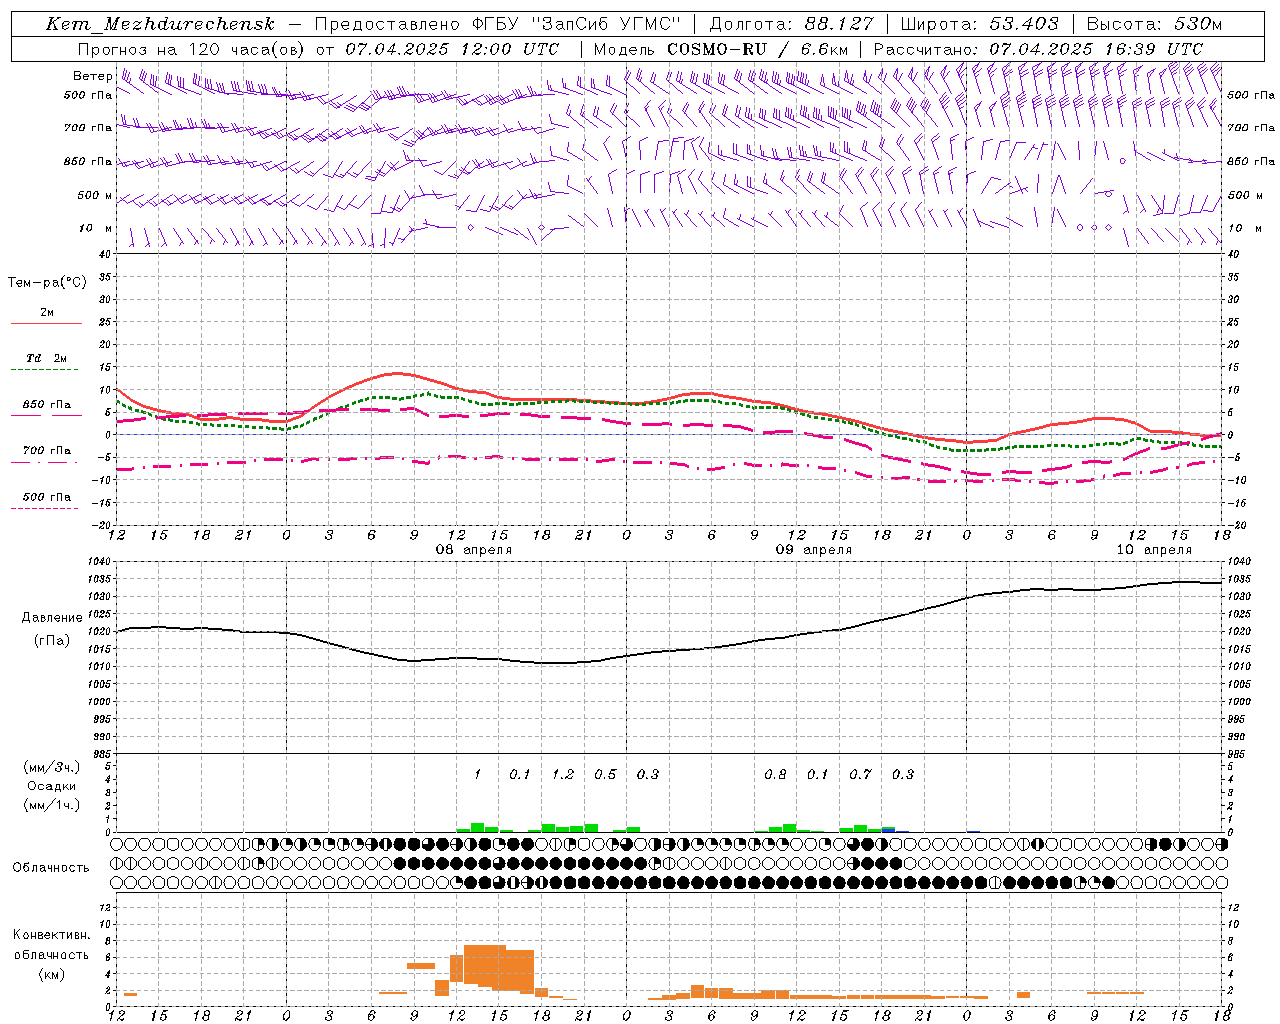The width and height of the screenshot is (1280, 1024).
Task: Click the Долгота value 88.127
Action: 838,24
